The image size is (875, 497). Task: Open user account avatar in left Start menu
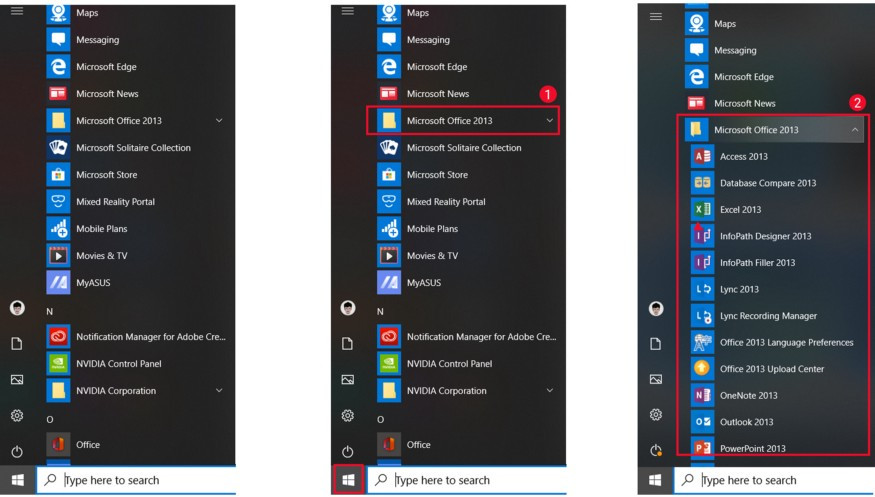click(x=17, y=308)
